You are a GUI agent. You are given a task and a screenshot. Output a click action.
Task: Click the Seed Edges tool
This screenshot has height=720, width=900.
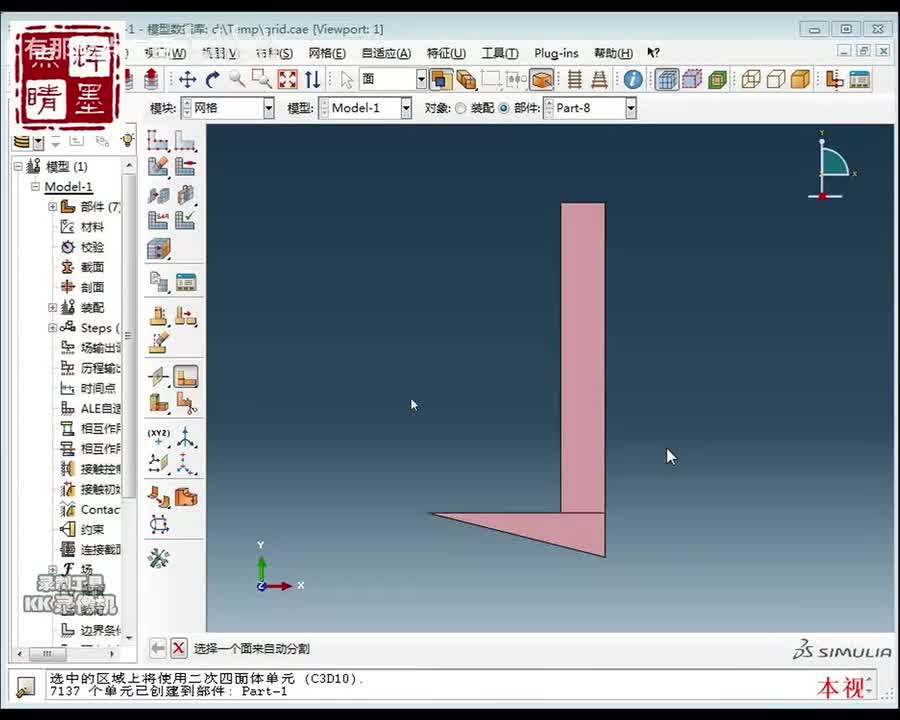185,140
